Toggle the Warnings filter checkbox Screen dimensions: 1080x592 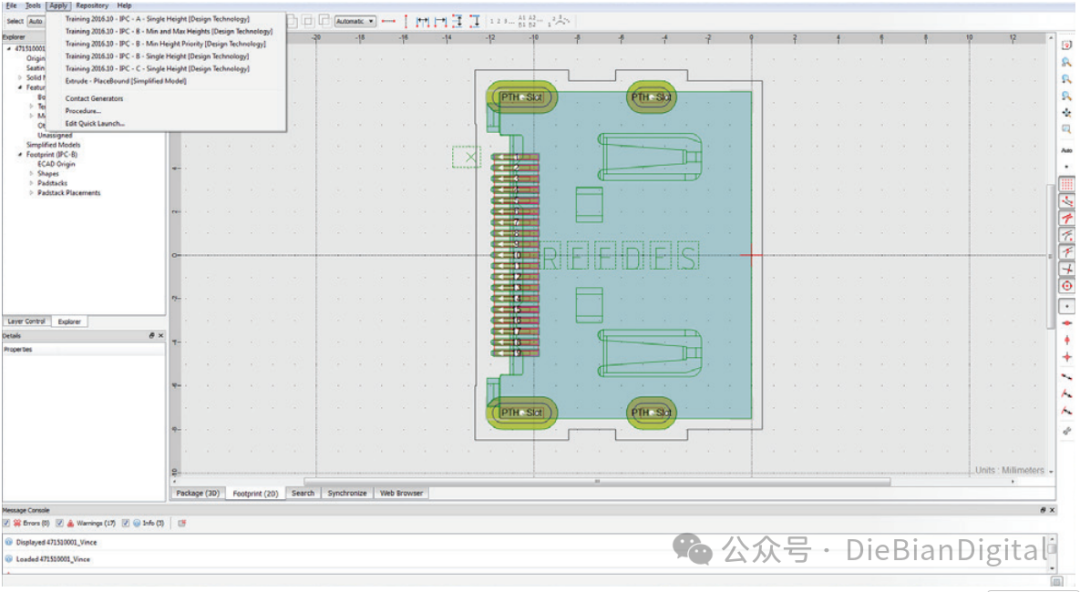[59, 523]
